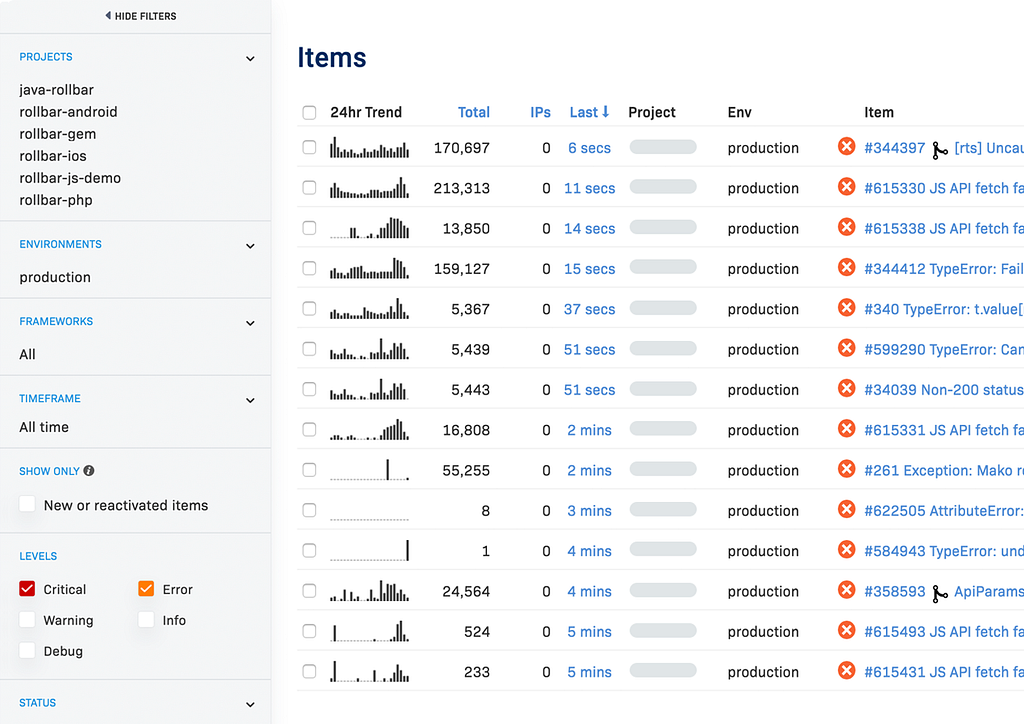This screenshot has height=724, width=1024.
Task: Click the sort arrow on the Last column
Action: 605,112
